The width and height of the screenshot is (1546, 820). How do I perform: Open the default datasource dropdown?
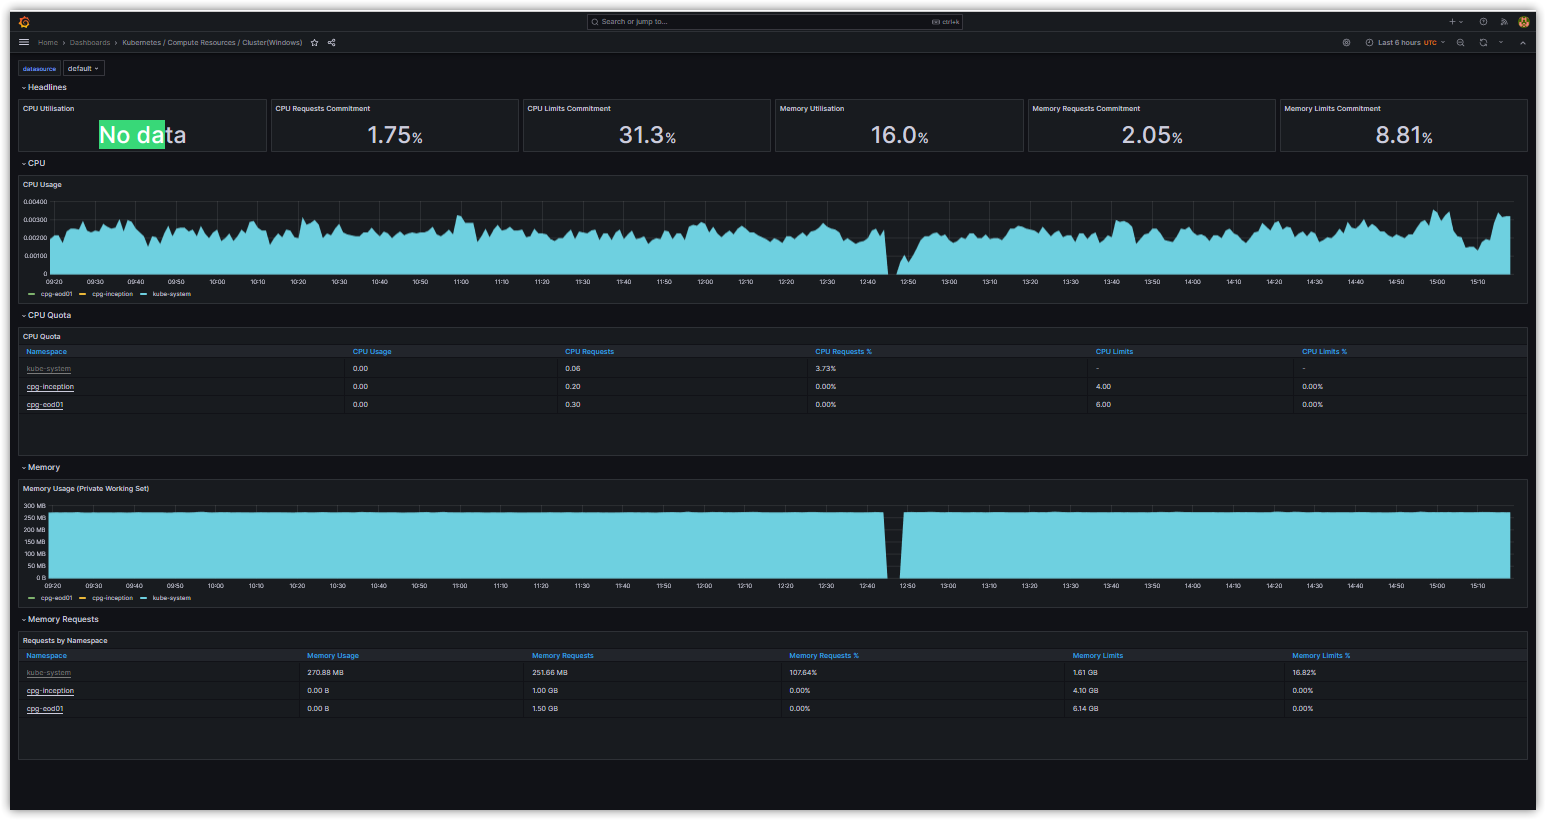click(x=83, y=68)
